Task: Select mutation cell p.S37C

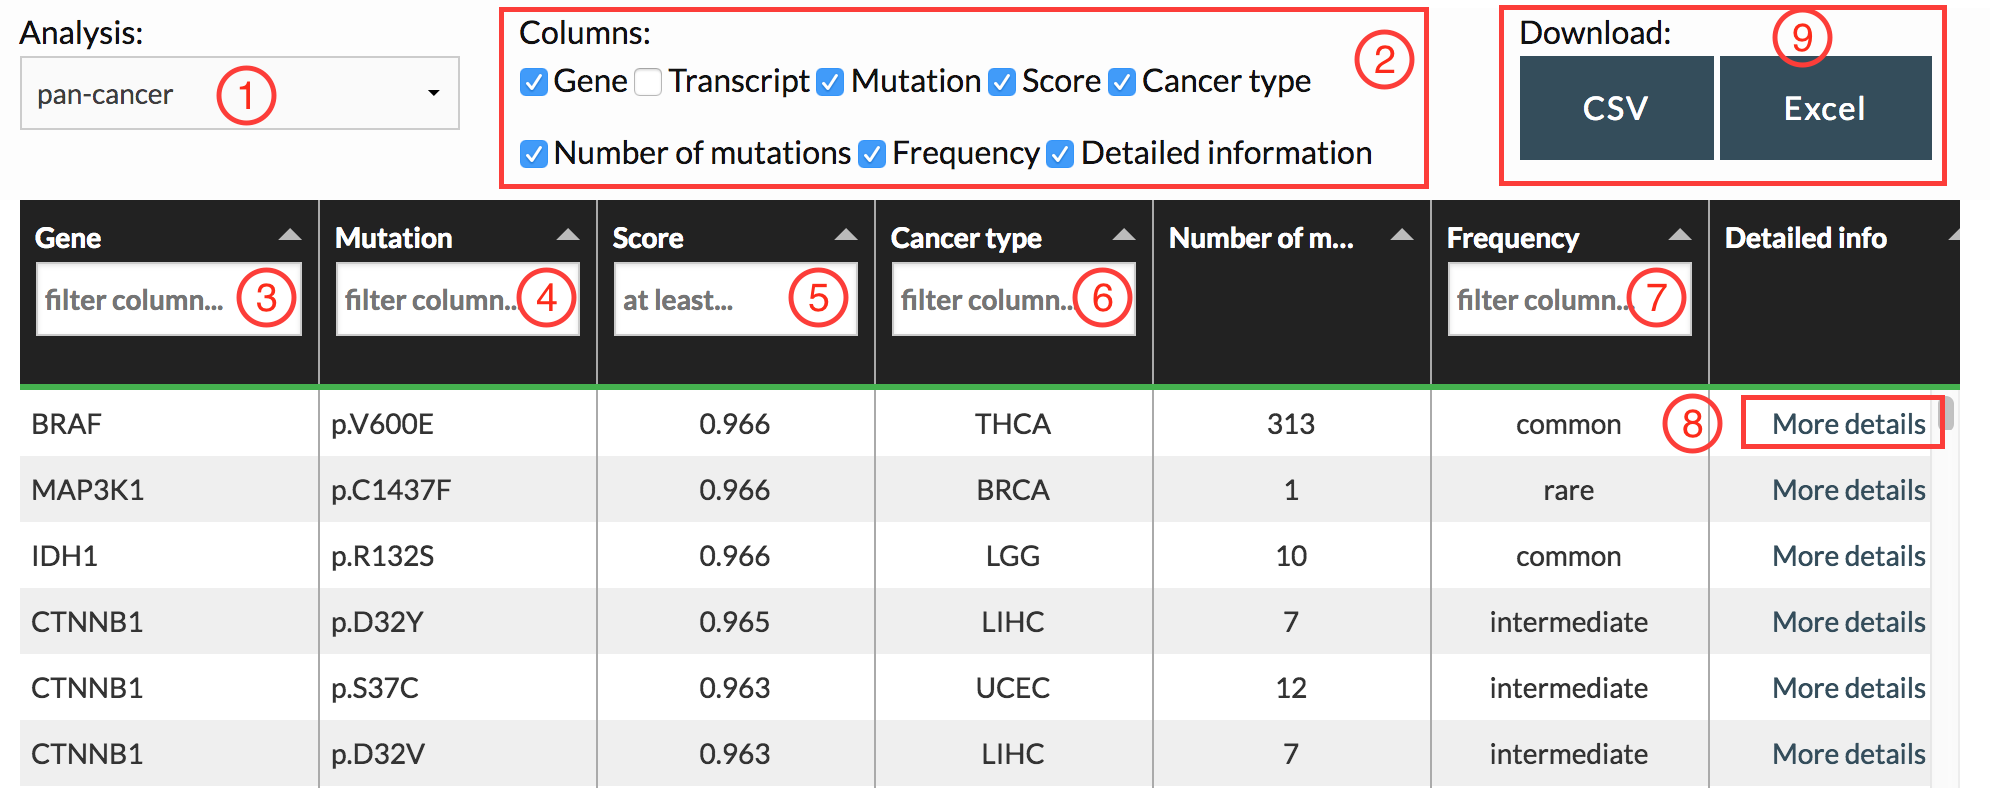Action: [x=458, y=688]
